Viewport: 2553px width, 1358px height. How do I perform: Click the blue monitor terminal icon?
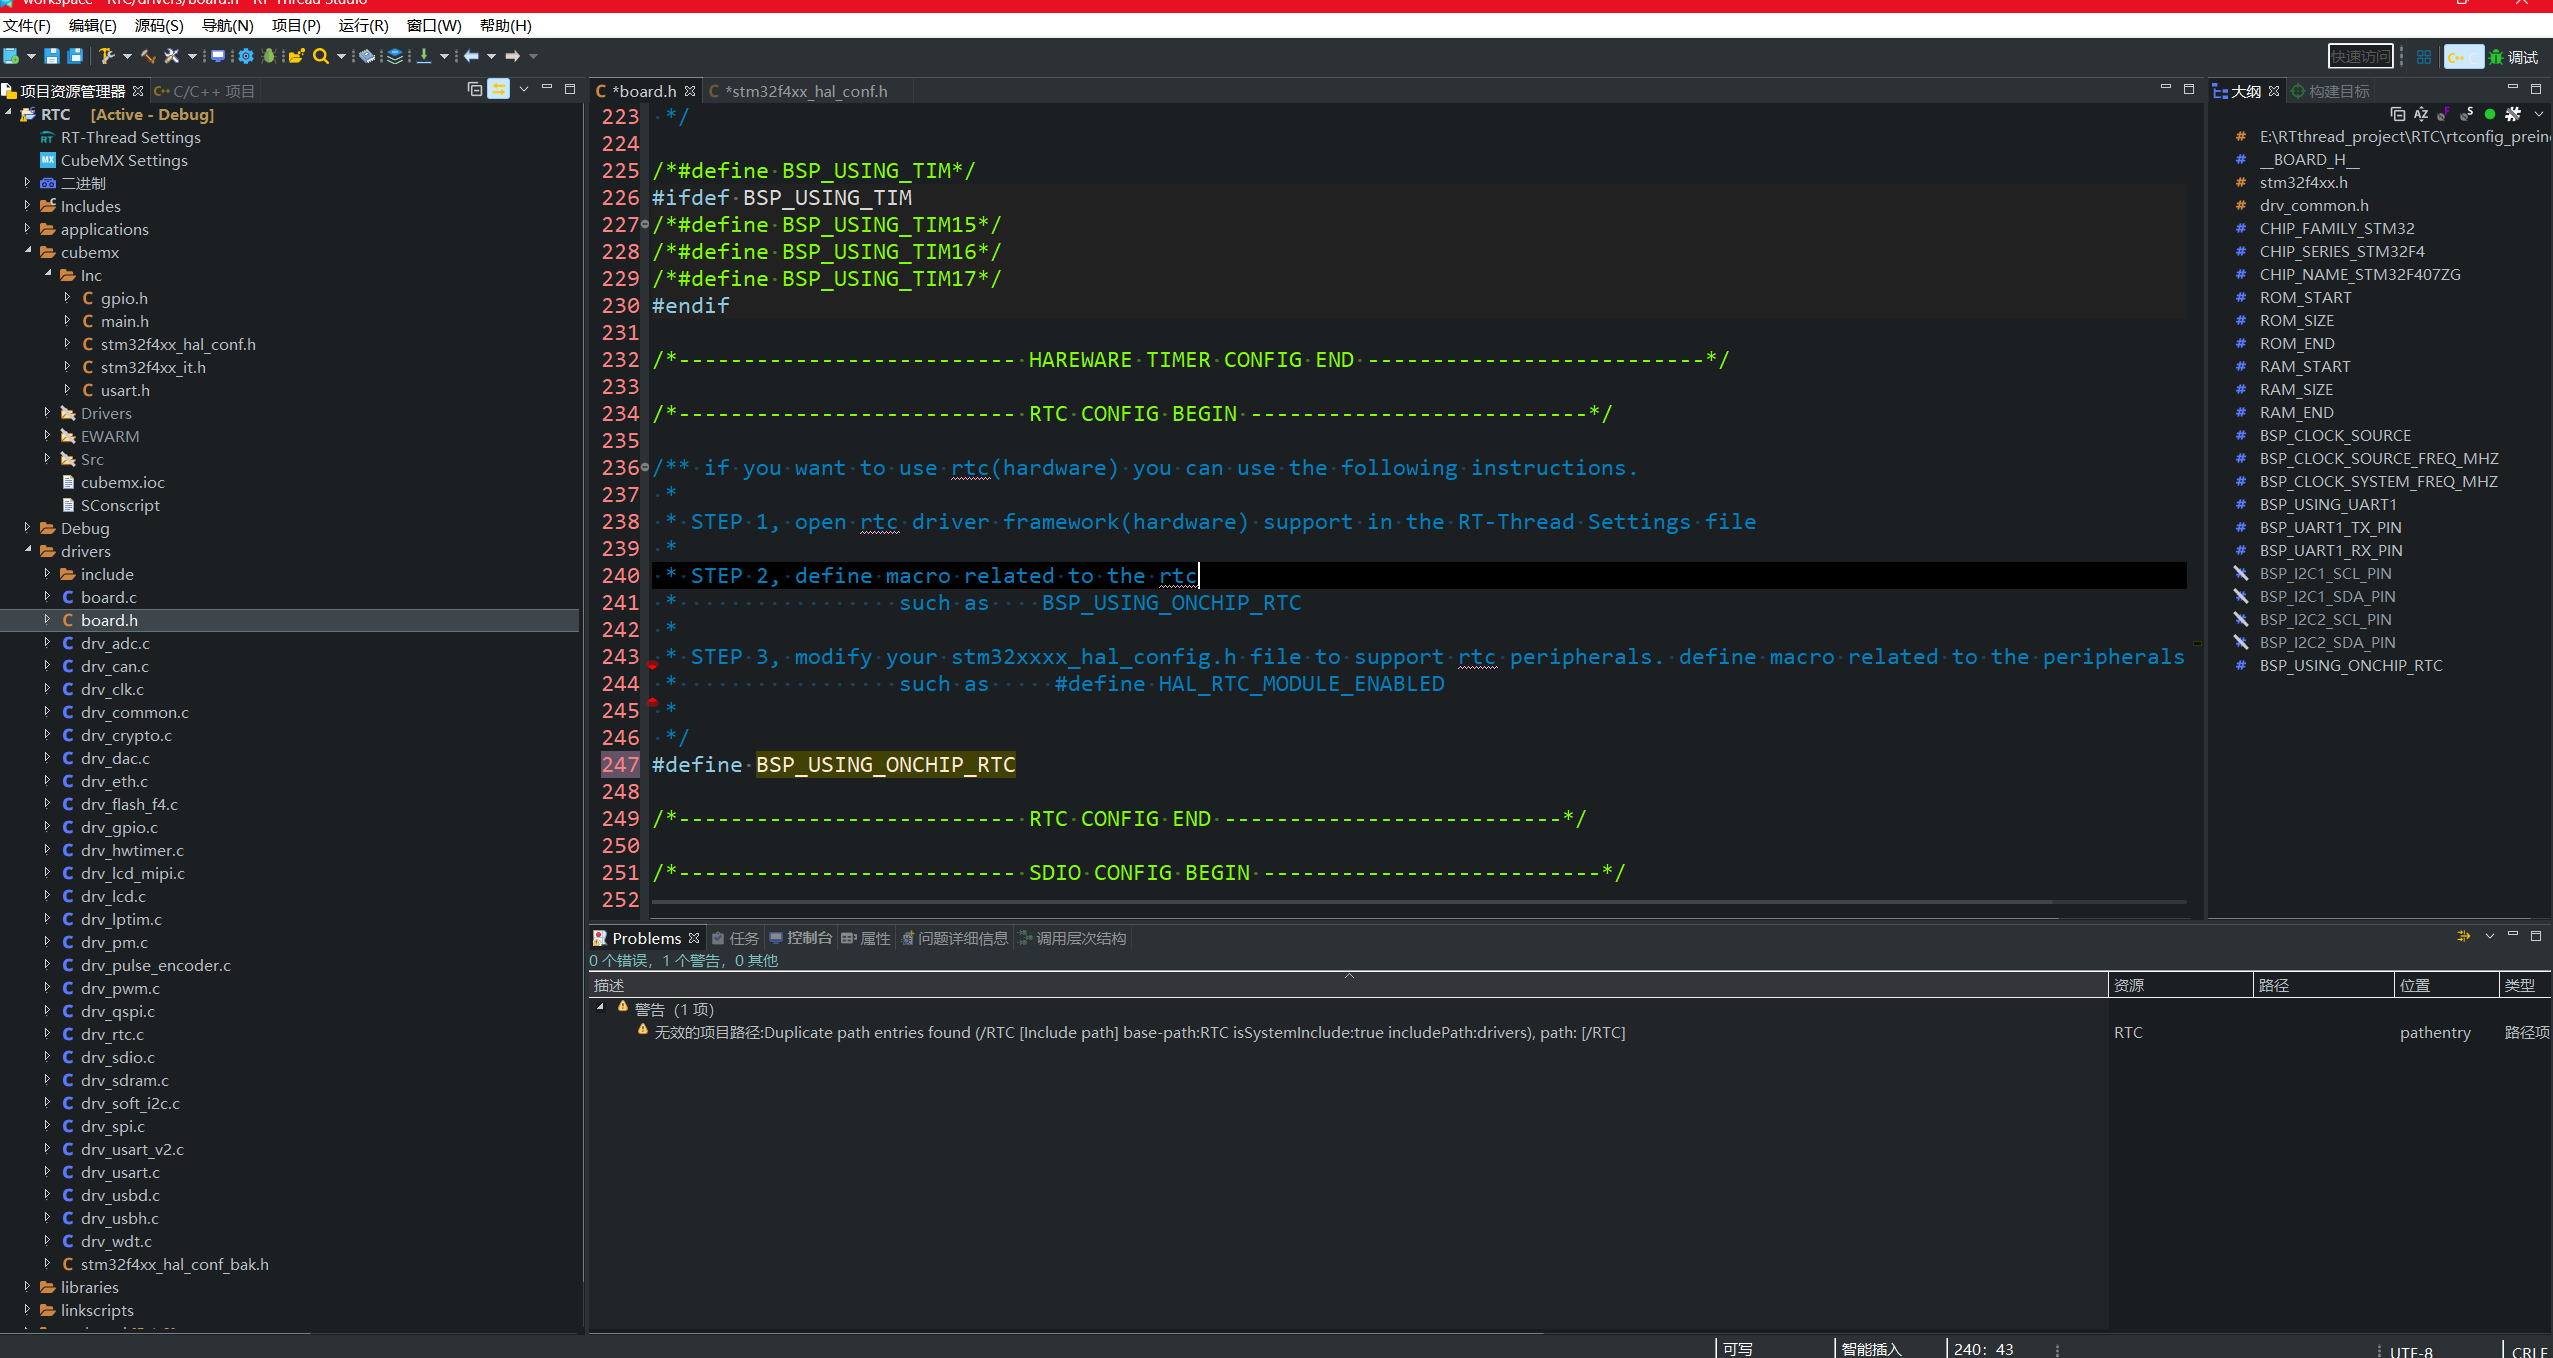click(x=217, y=56)
